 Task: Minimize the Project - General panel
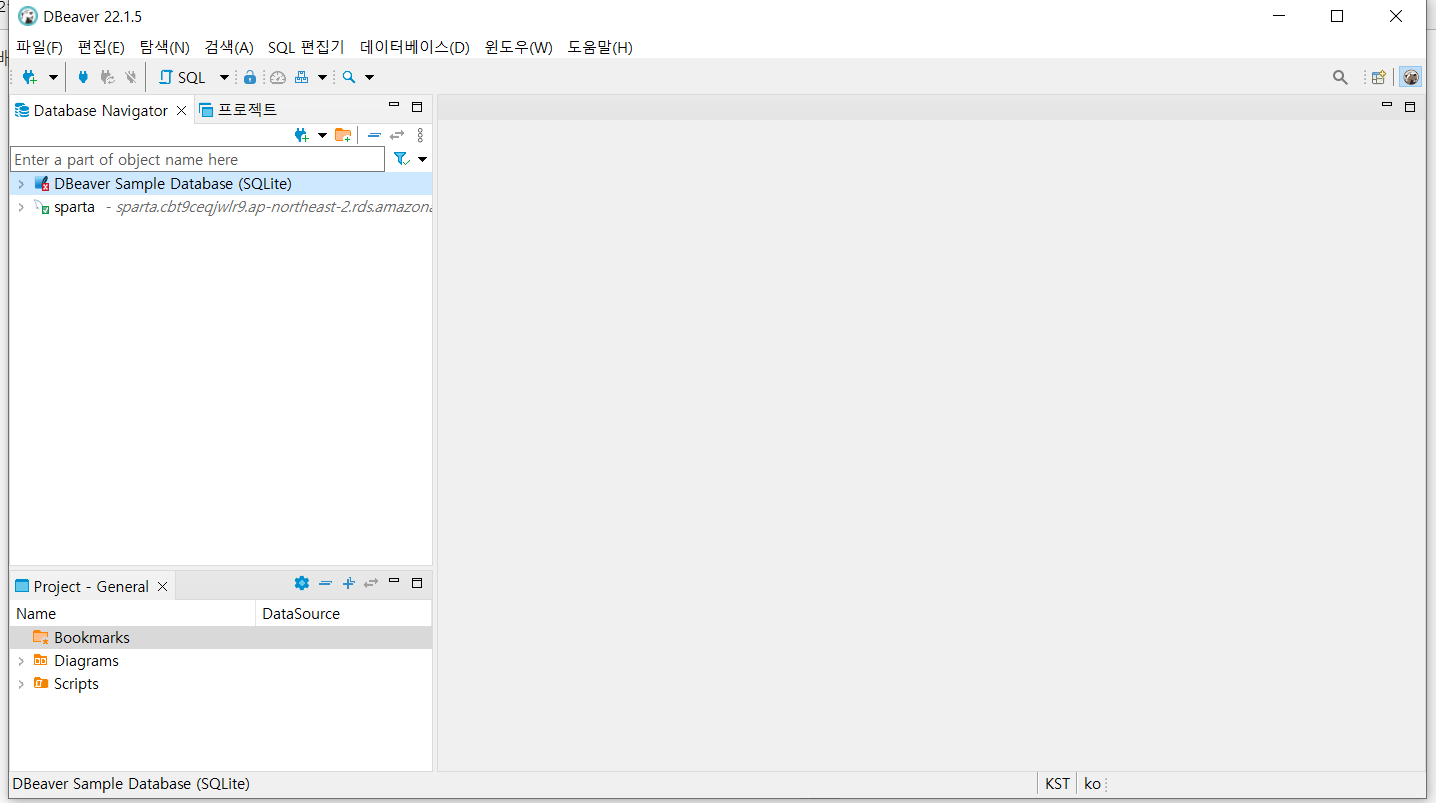[394, 582]
